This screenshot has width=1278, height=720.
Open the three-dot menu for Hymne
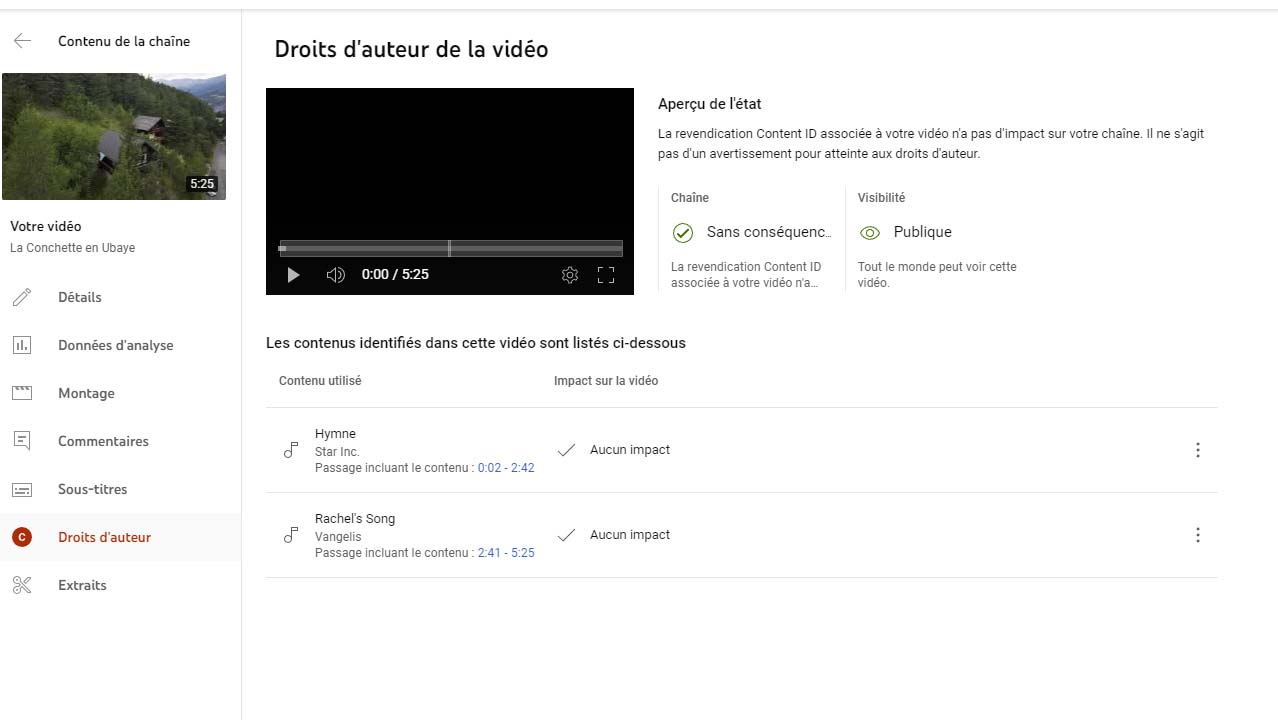1198,450
